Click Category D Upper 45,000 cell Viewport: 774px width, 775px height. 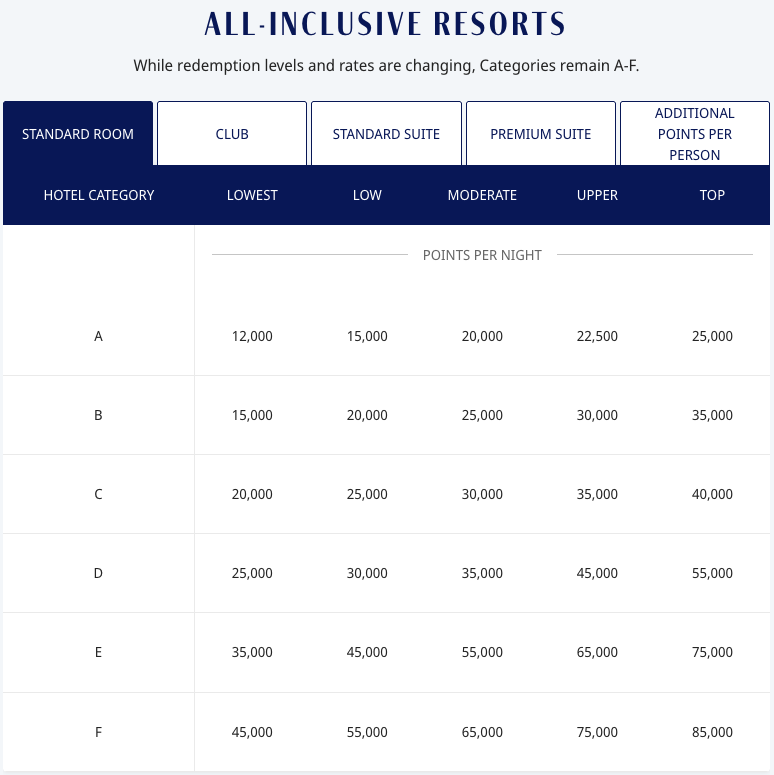pyautogui.click(x=597, y=573)
